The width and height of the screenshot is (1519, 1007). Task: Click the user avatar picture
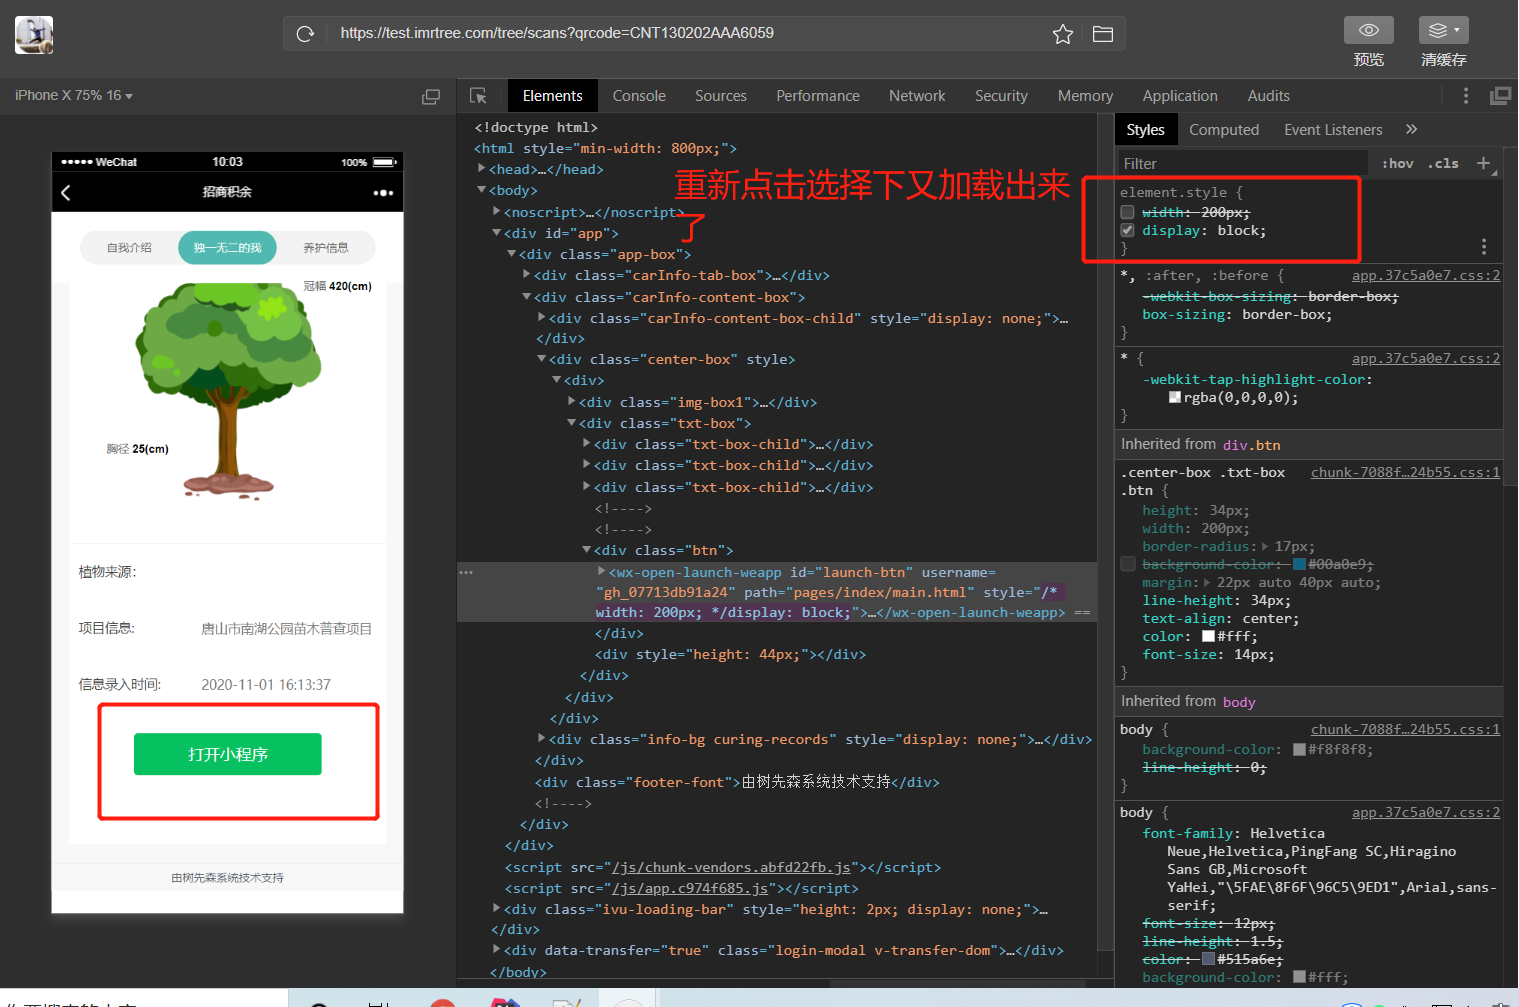[x=34, y=35]
